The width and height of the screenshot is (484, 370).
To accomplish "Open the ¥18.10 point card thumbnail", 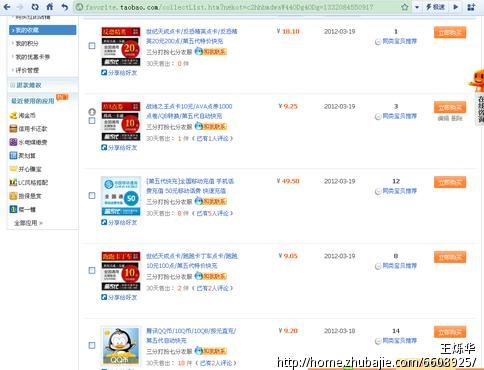I will point(121,47).
